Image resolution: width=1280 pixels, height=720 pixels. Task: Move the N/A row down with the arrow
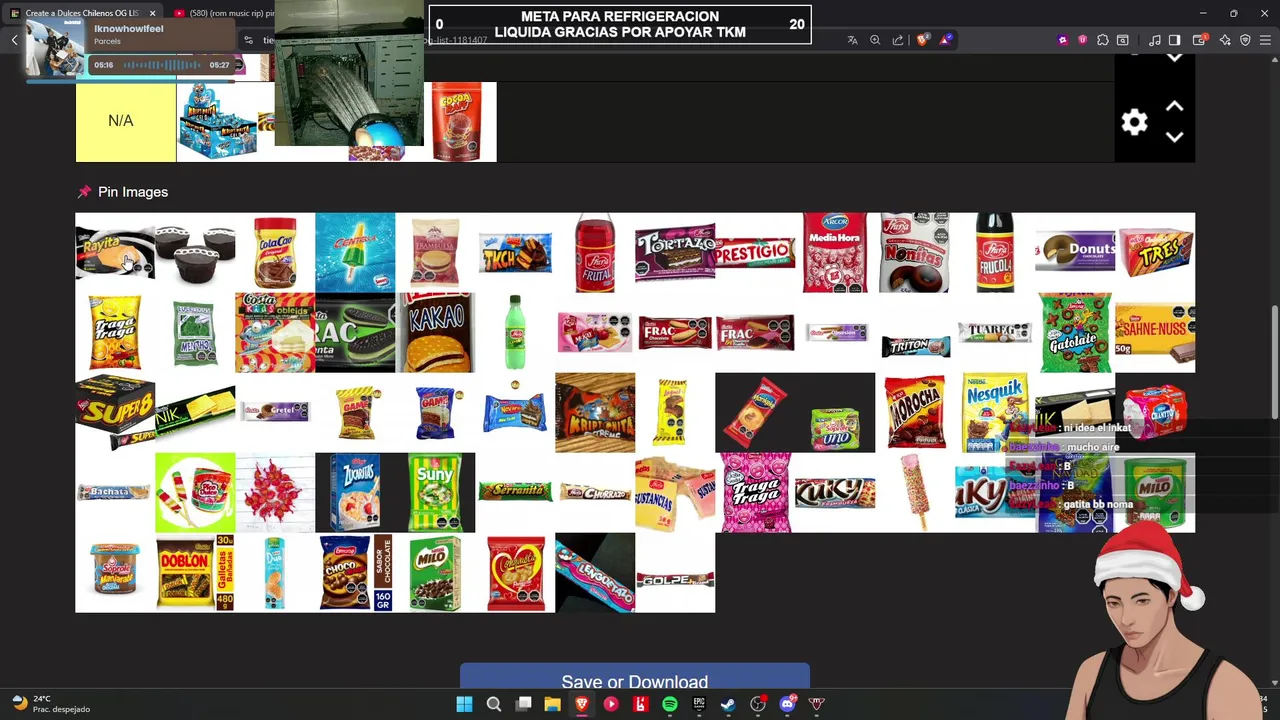(x=1174, y=137)
